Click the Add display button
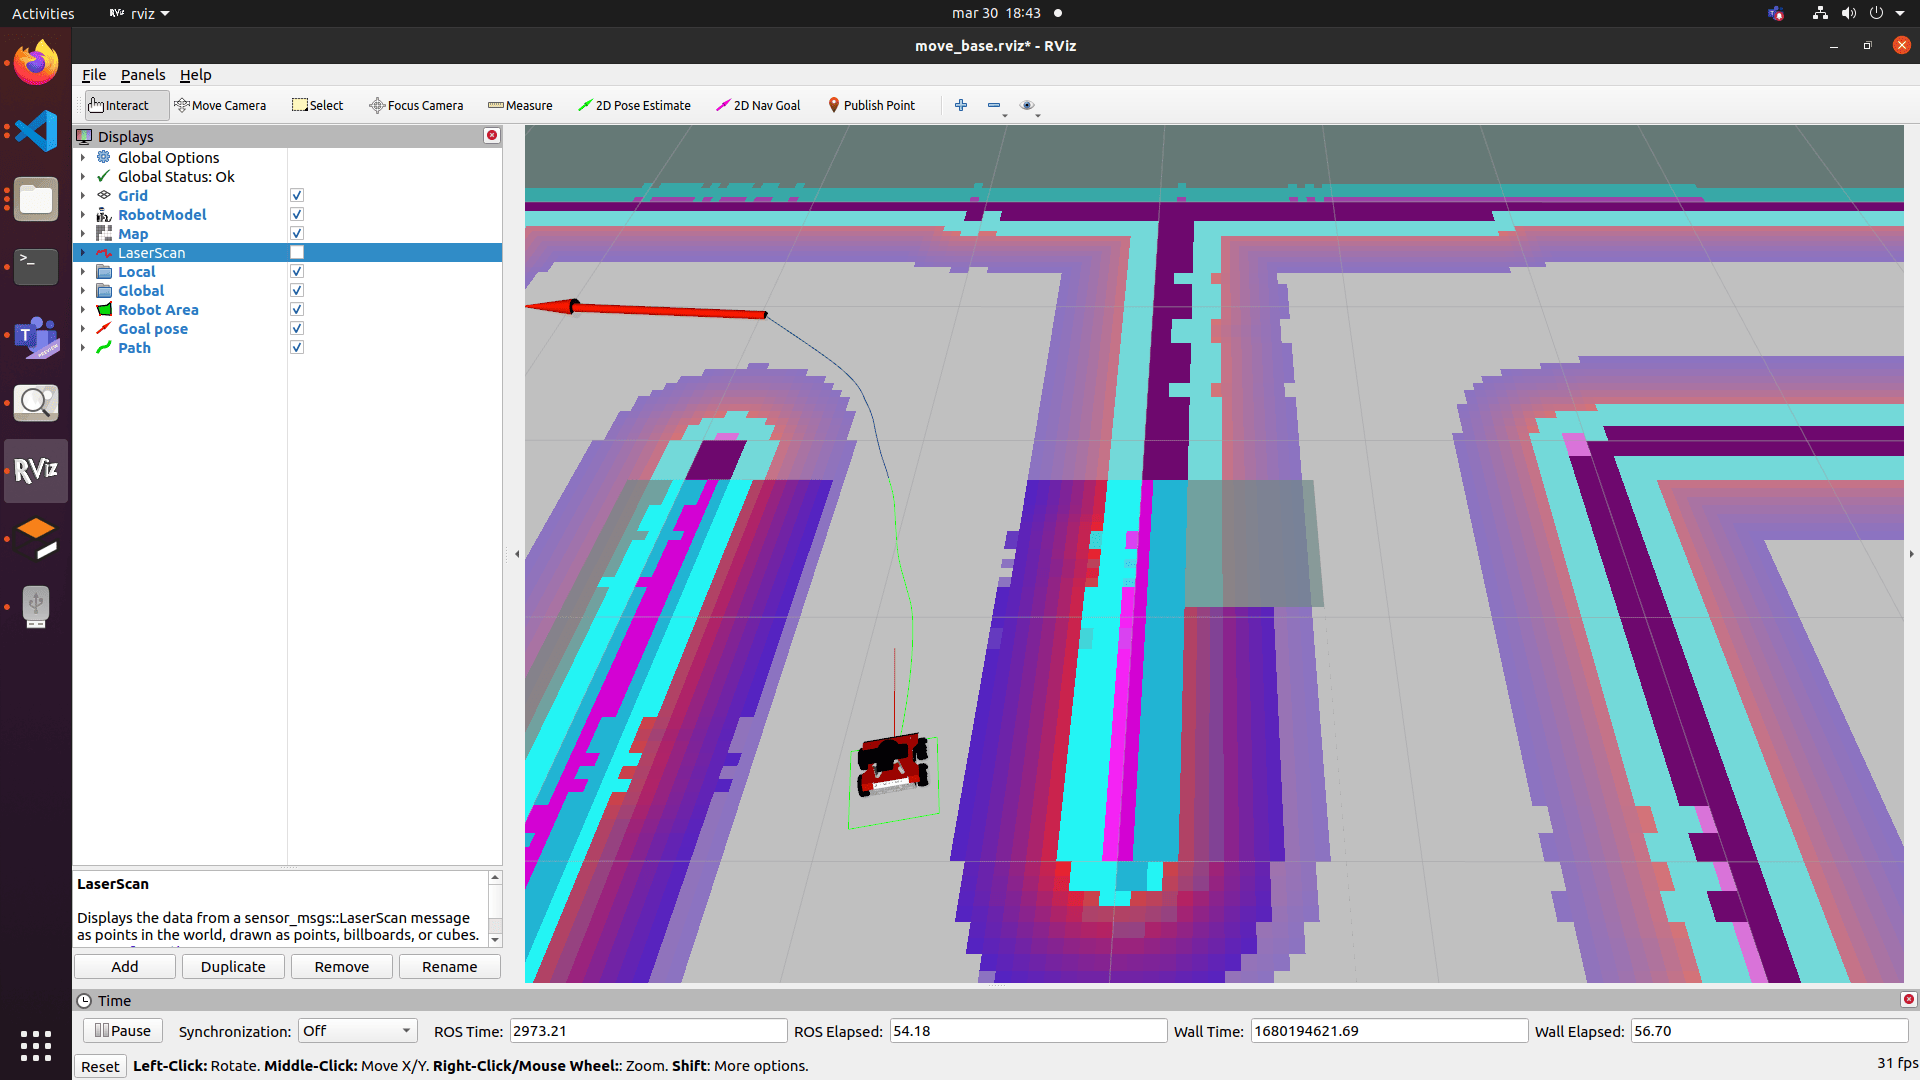The height and width of the screenshot is (1080, 1920). point(125,966)
